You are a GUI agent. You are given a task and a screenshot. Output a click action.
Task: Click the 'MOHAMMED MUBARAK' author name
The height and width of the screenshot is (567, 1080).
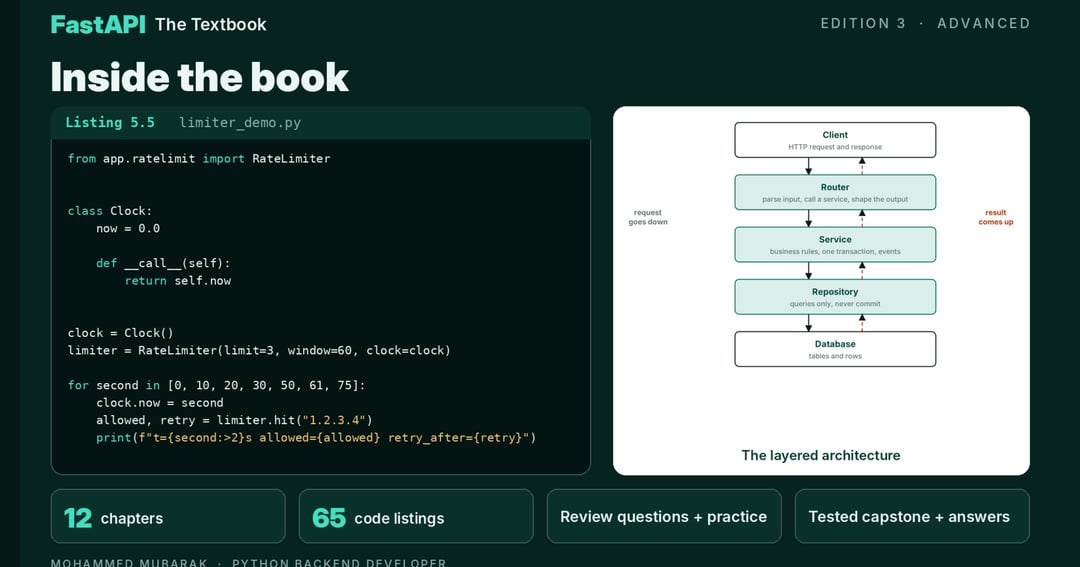point(129,562)
